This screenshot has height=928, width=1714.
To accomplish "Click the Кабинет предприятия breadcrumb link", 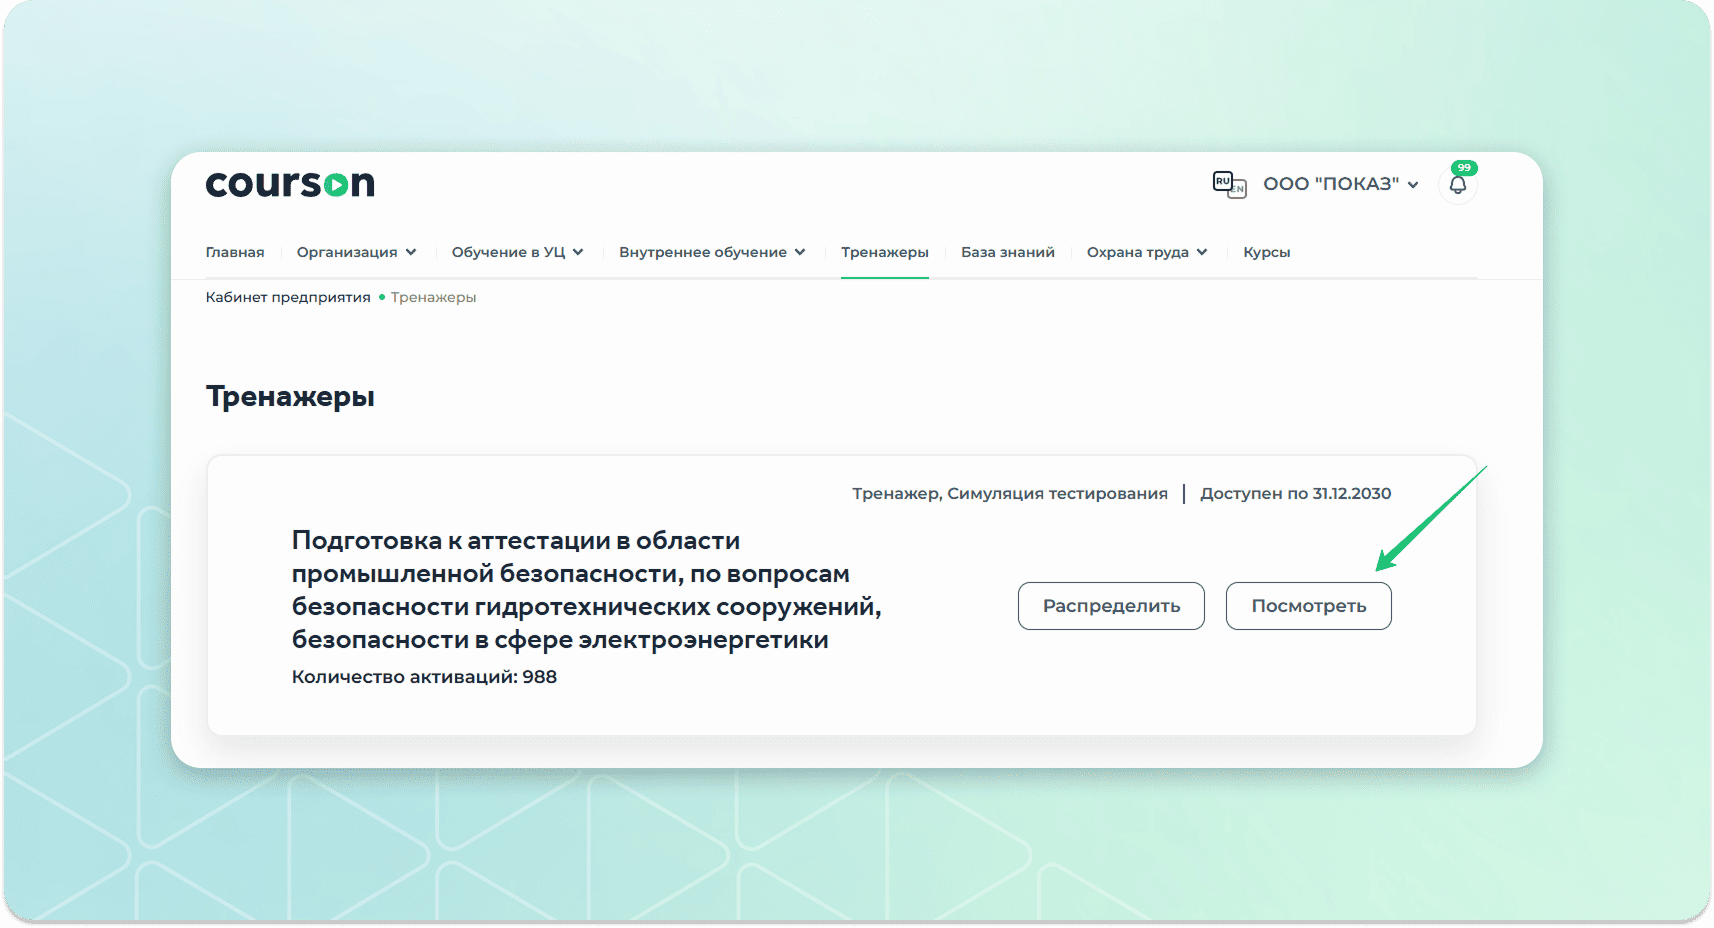I will (288, 297).
